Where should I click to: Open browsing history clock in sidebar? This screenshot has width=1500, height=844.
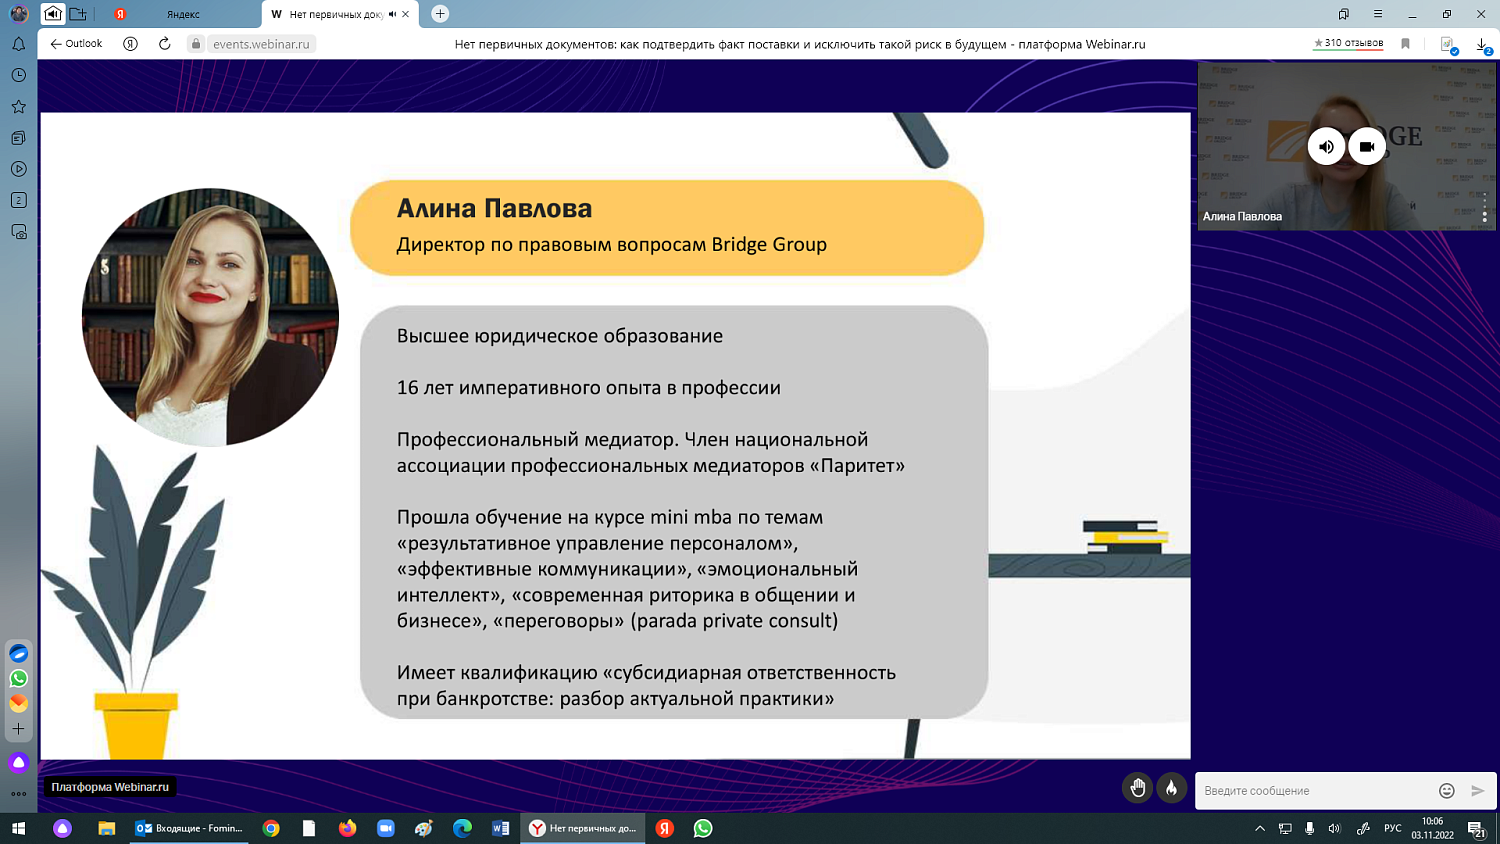pos(19,75)
